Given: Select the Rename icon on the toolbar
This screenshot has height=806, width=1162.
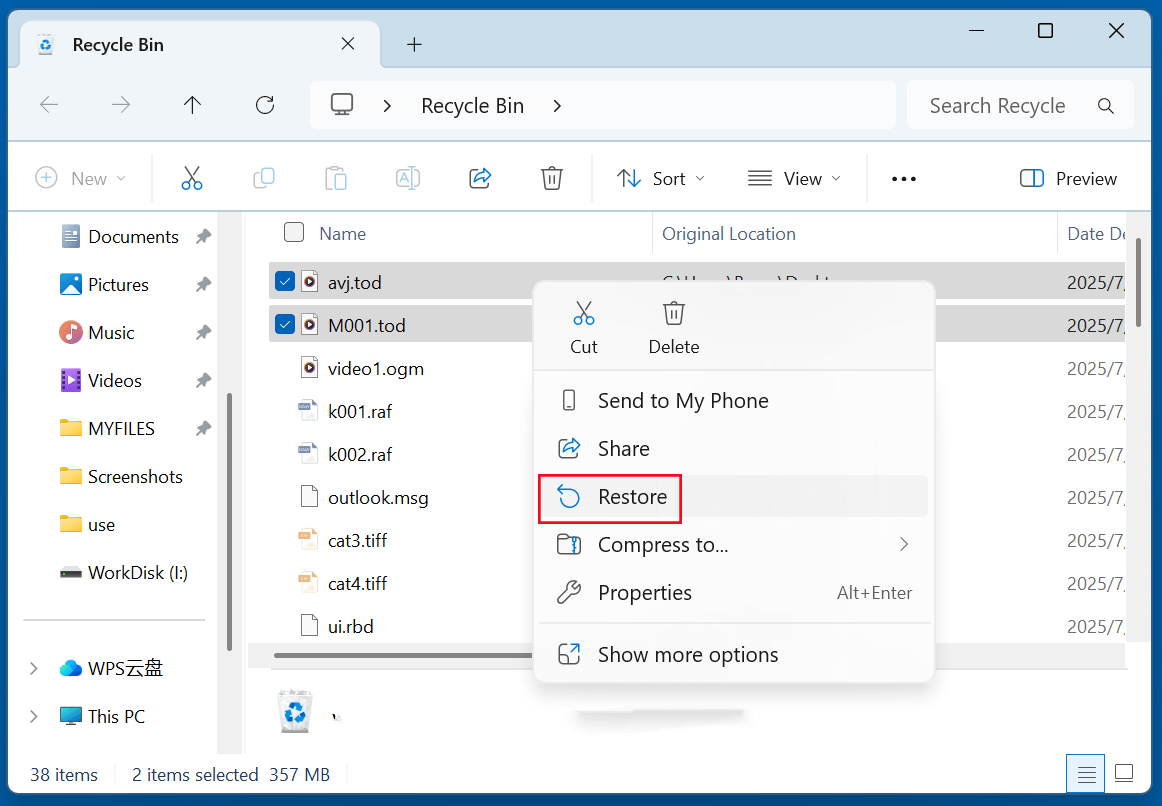Looking at the screenshot, I should point(407,178).
